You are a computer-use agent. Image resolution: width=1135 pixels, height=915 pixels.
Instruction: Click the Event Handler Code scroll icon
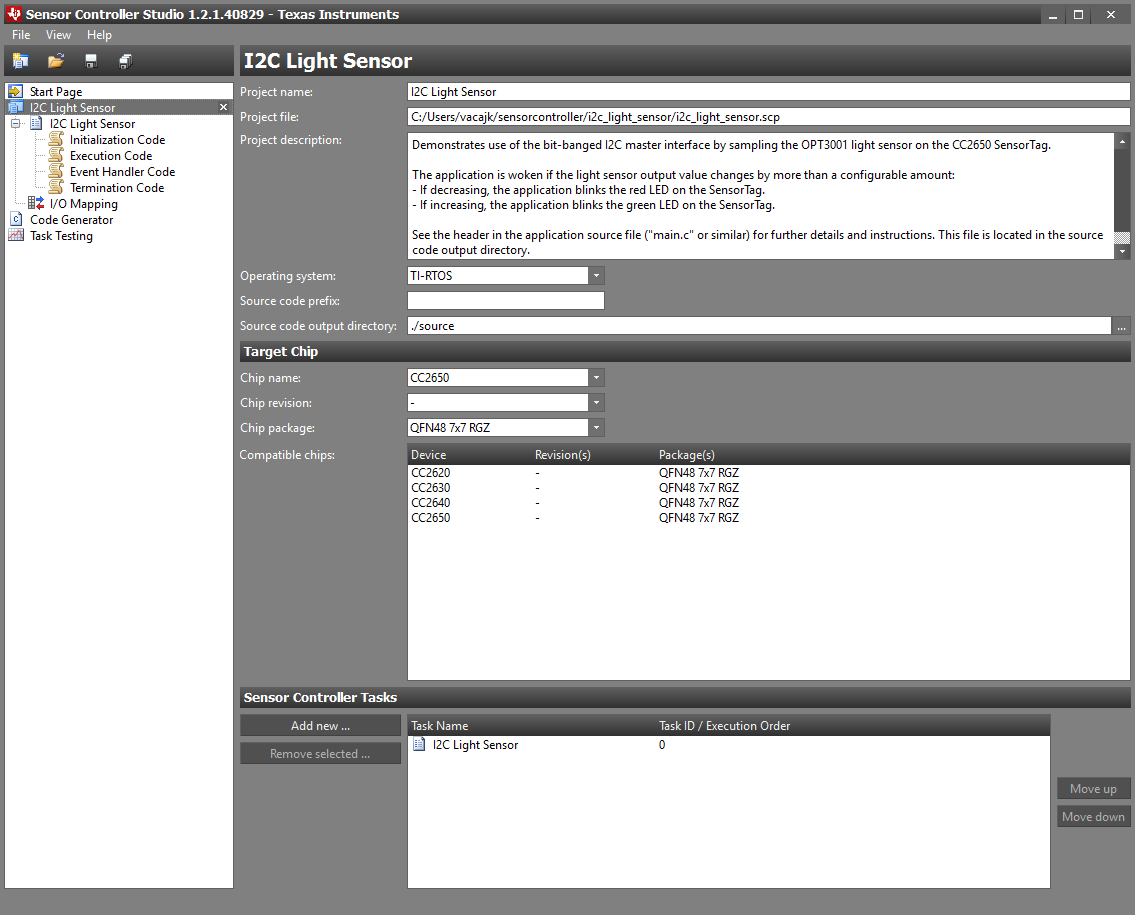point(56,171)
